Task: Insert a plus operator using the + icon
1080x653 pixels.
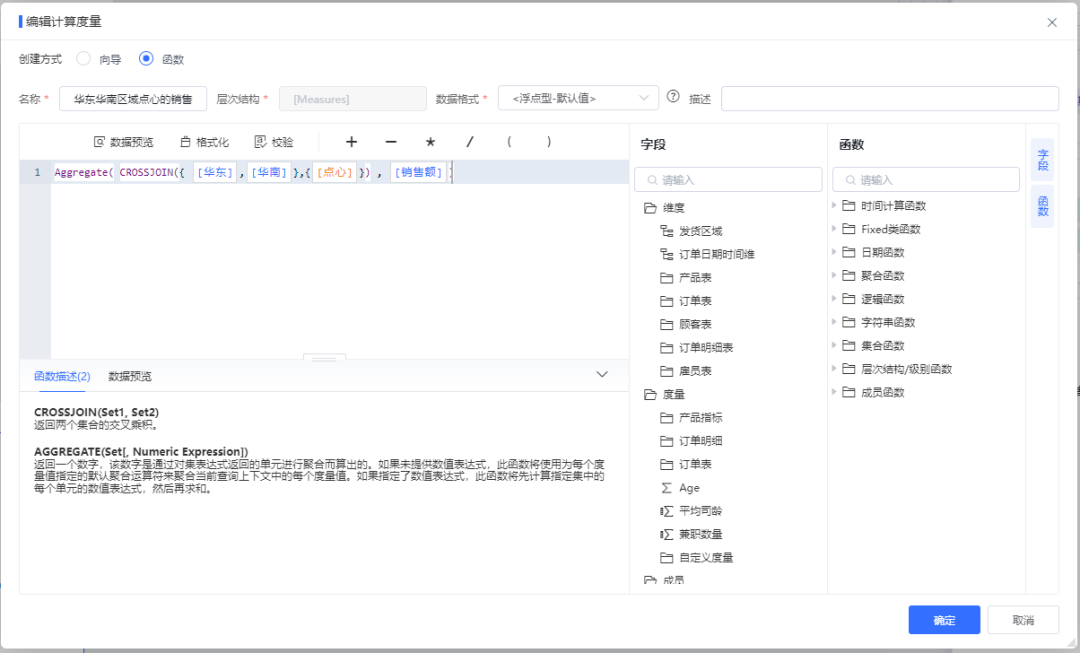Action: pyautogui.click(x=351, y=141)
